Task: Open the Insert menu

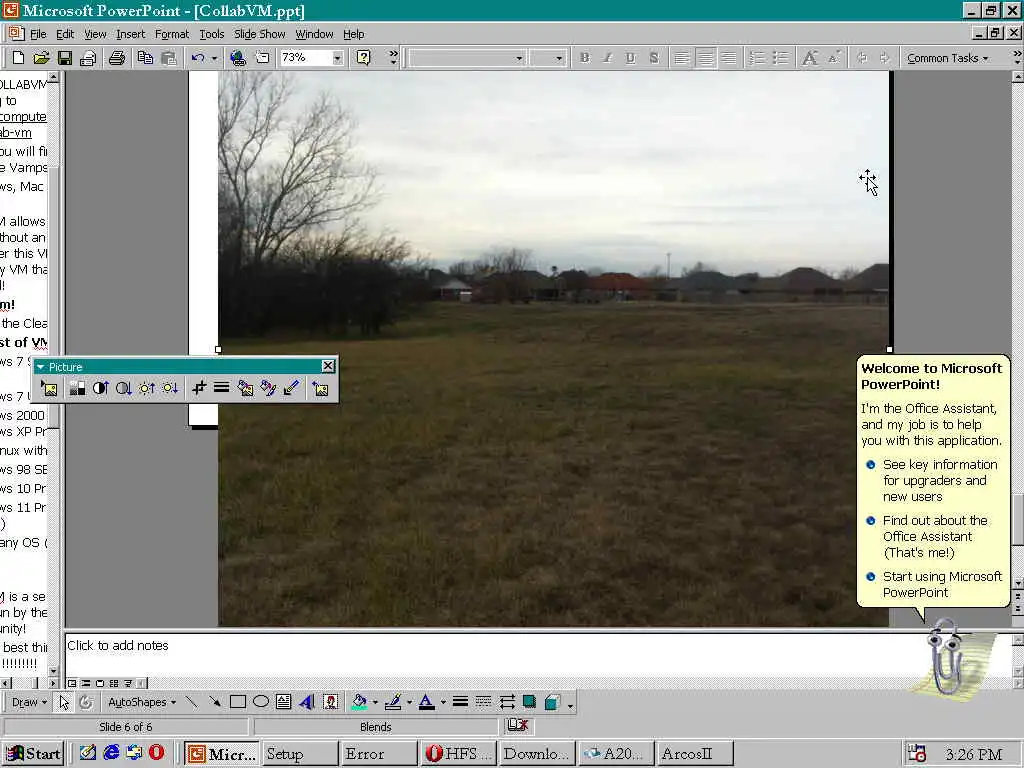Action: pyautogui.click(x=131, y=34)
